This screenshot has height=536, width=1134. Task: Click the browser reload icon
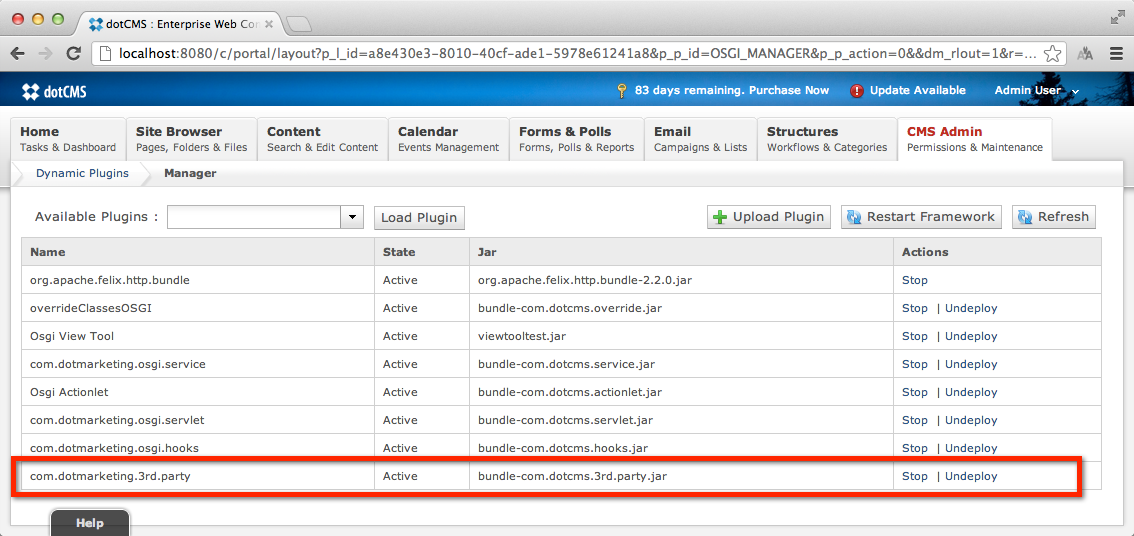[73, 54]
